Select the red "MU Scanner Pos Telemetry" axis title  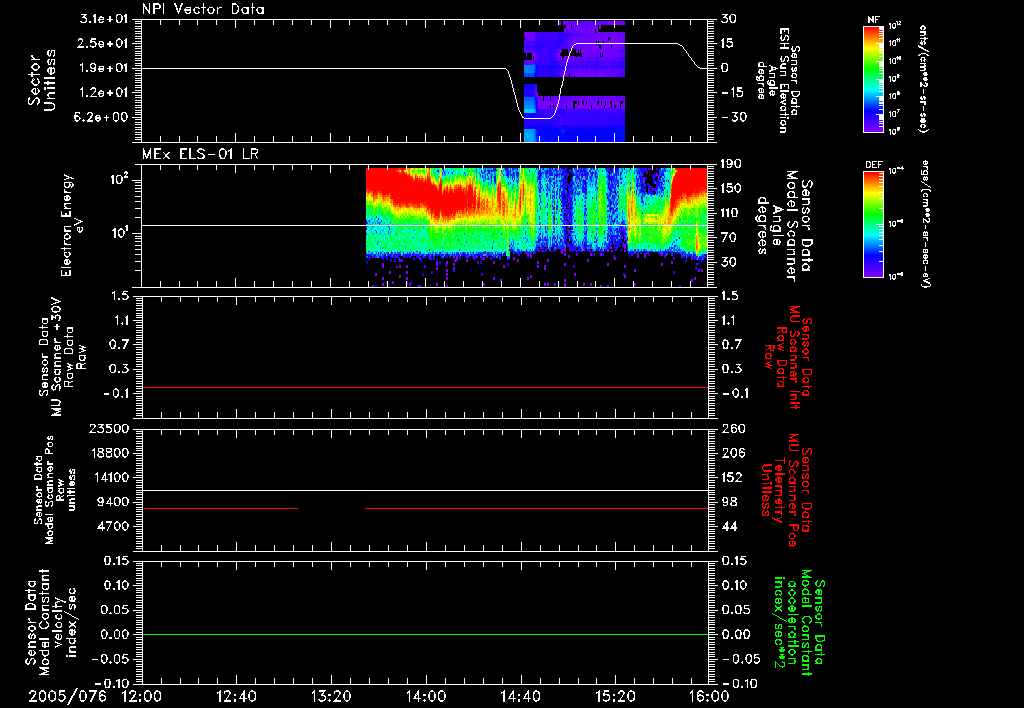786,490
